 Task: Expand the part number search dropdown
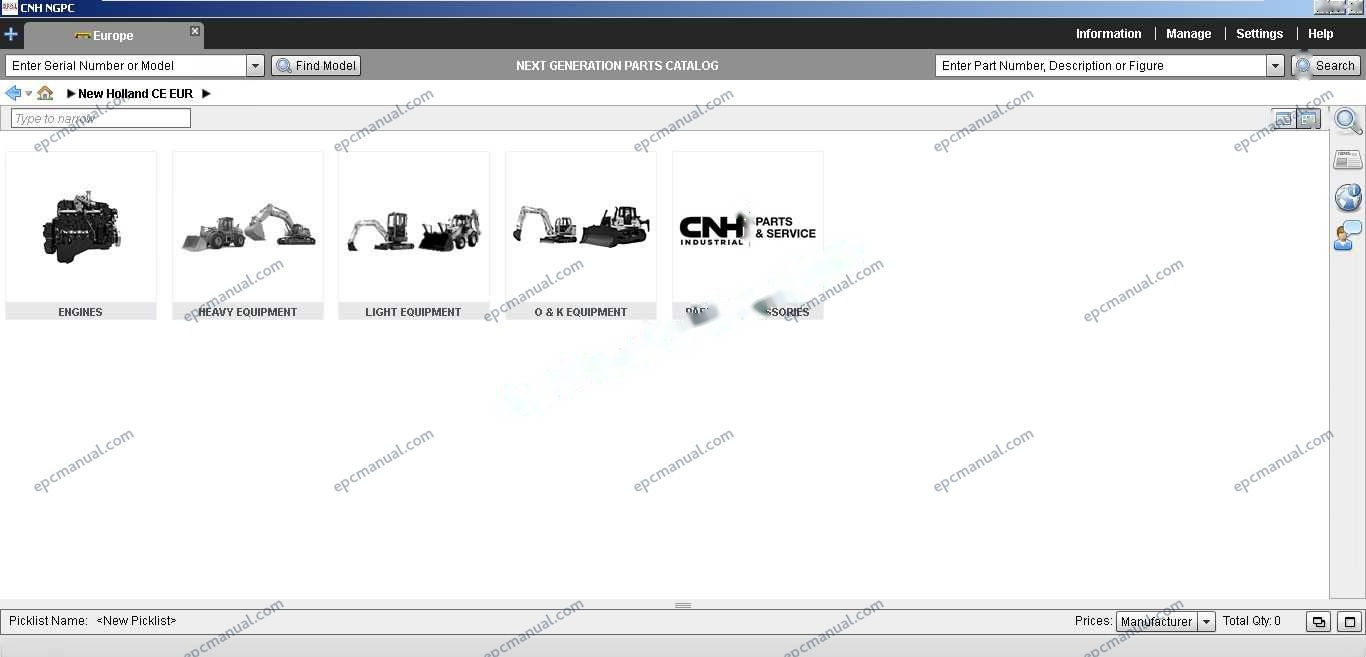(x=1275, y=66)
